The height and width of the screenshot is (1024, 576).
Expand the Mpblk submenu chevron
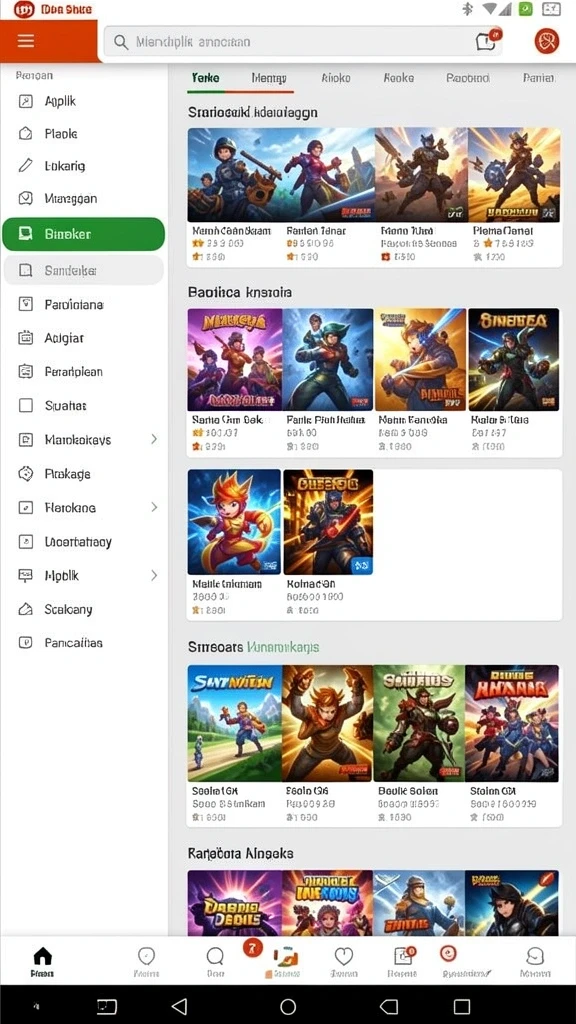pyautogui.click(x=154, y=575)
